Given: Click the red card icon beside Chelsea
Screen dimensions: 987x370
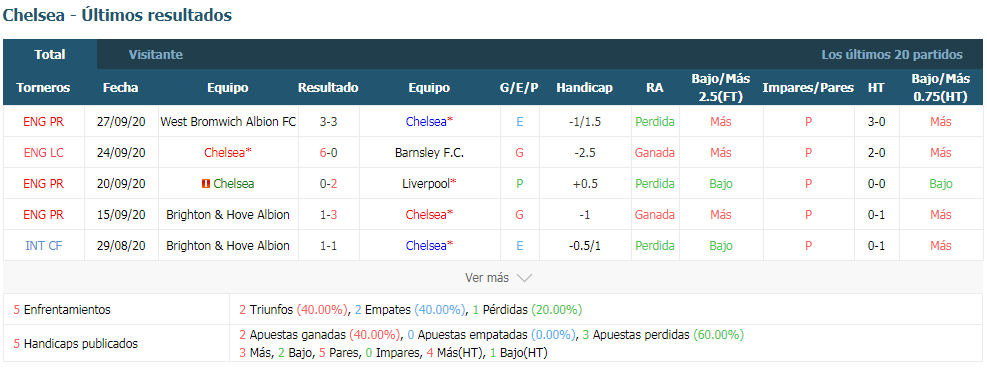Looking at the screenshot, I should (x=205, y=184).
